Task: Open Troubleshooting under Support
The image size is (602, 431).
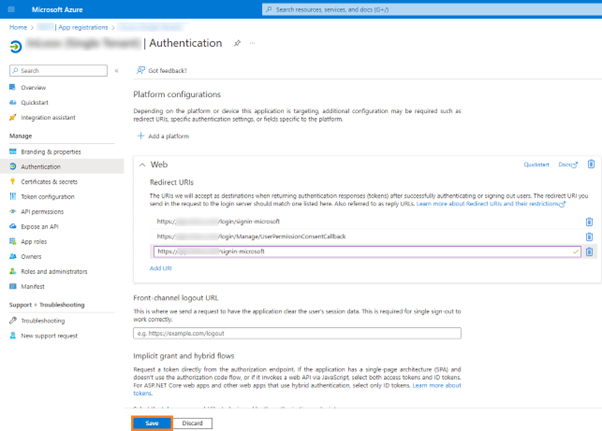Action: (43, 320)
